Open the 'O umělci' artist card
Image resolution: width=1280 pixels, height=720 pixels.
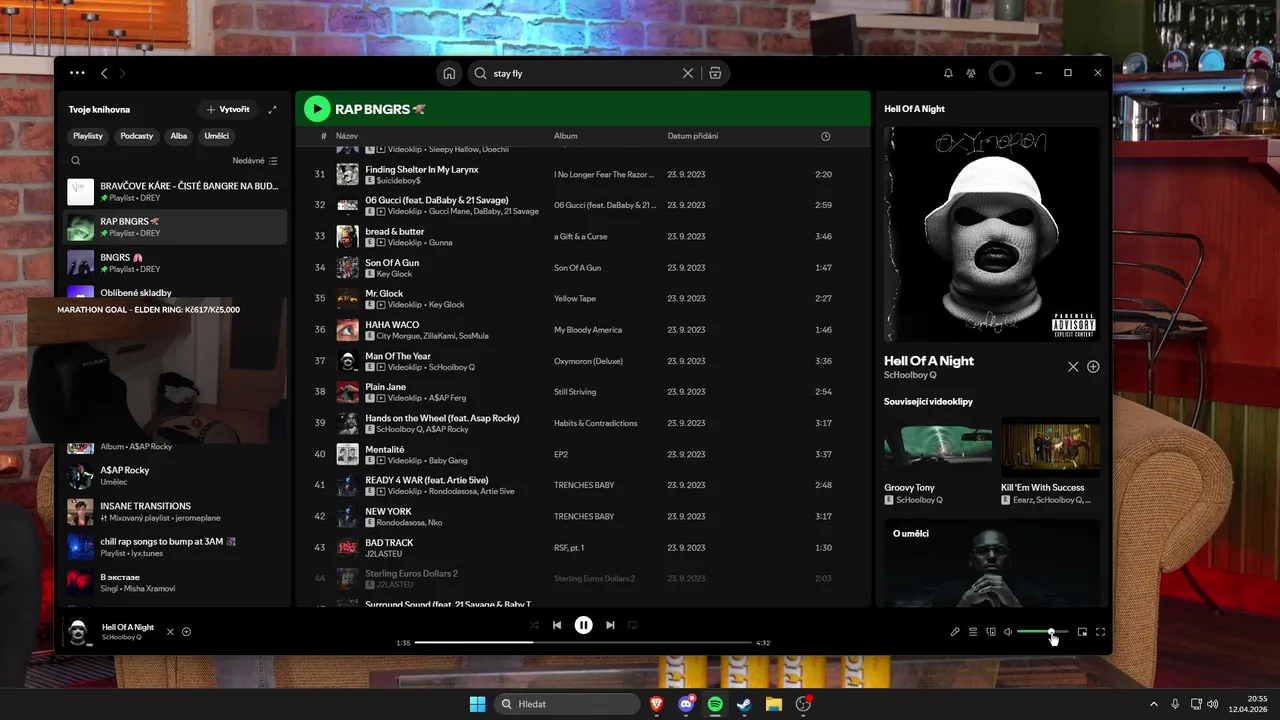click(x=991, y=563)
